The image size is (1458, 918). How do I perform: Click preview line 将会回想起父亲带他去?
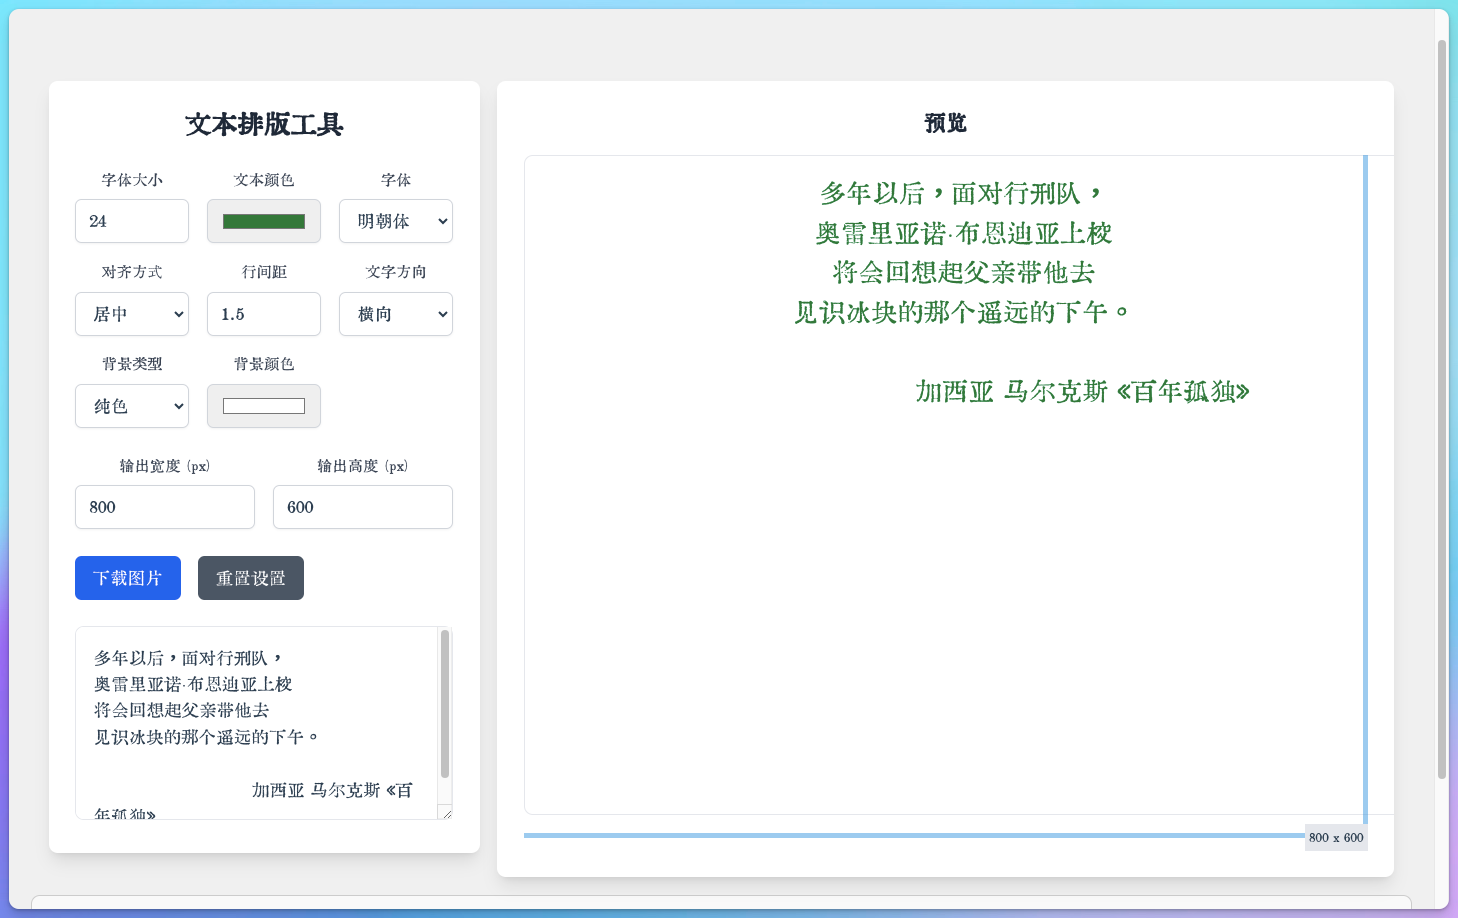[963, 272]
